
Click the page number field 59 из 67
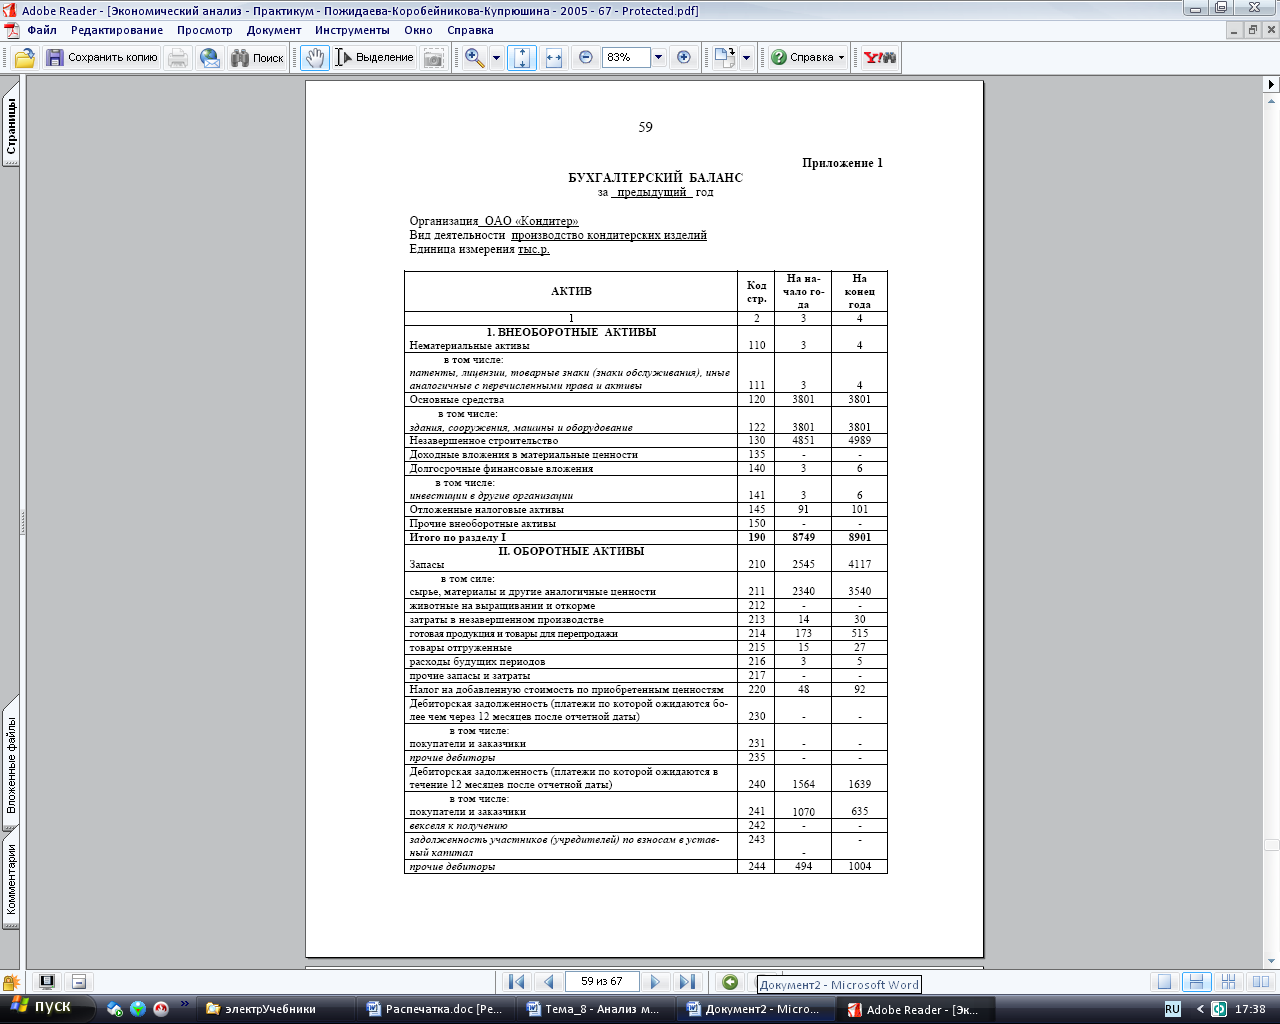pyautogui.click(x=602, y=982)
